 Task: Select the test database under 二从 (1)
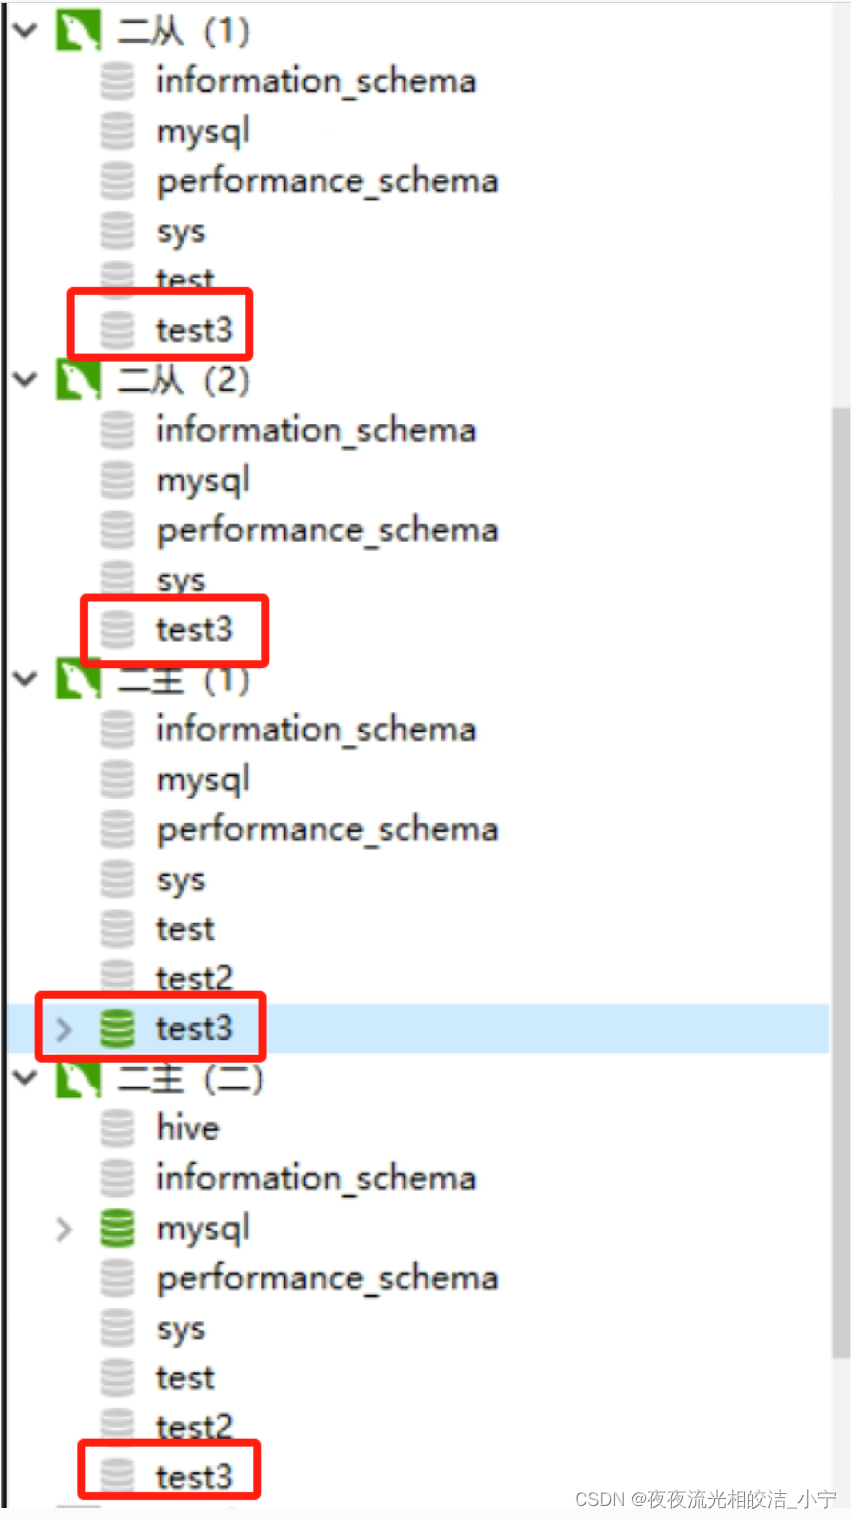point(184,279)
